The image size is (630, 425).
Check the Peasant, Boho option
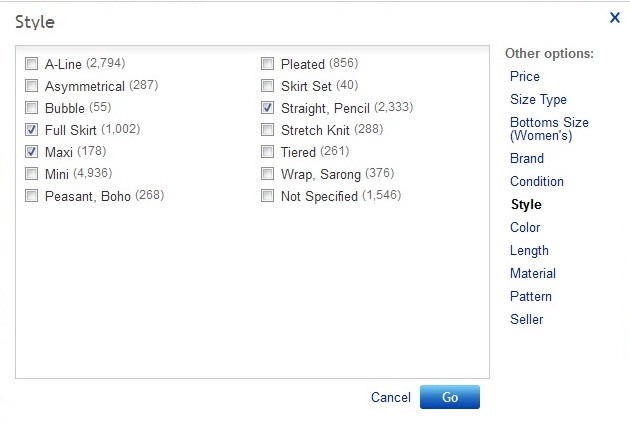31,196
